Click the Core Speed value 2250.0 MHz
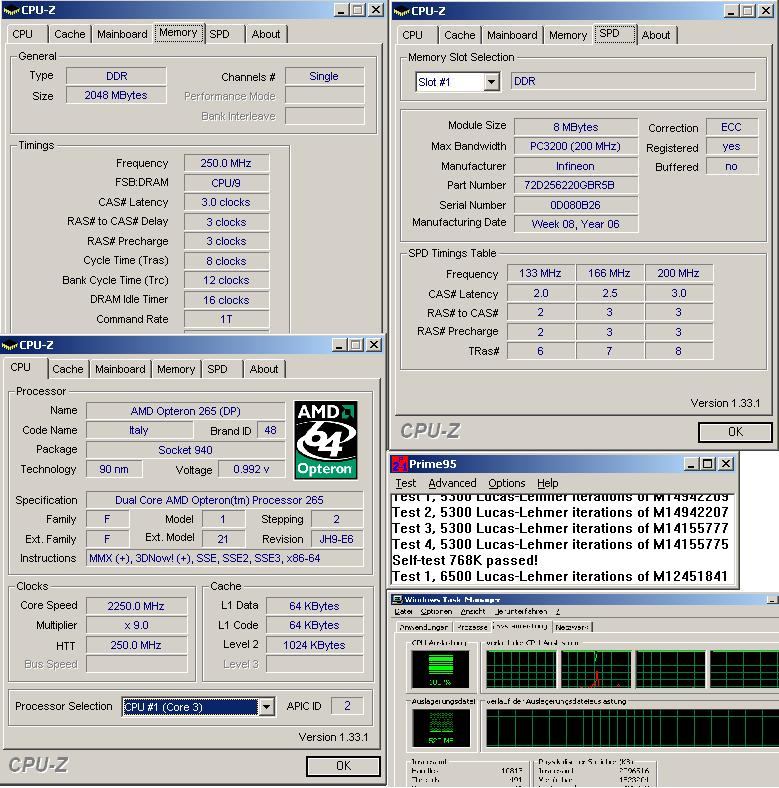 tap(136, 606)
